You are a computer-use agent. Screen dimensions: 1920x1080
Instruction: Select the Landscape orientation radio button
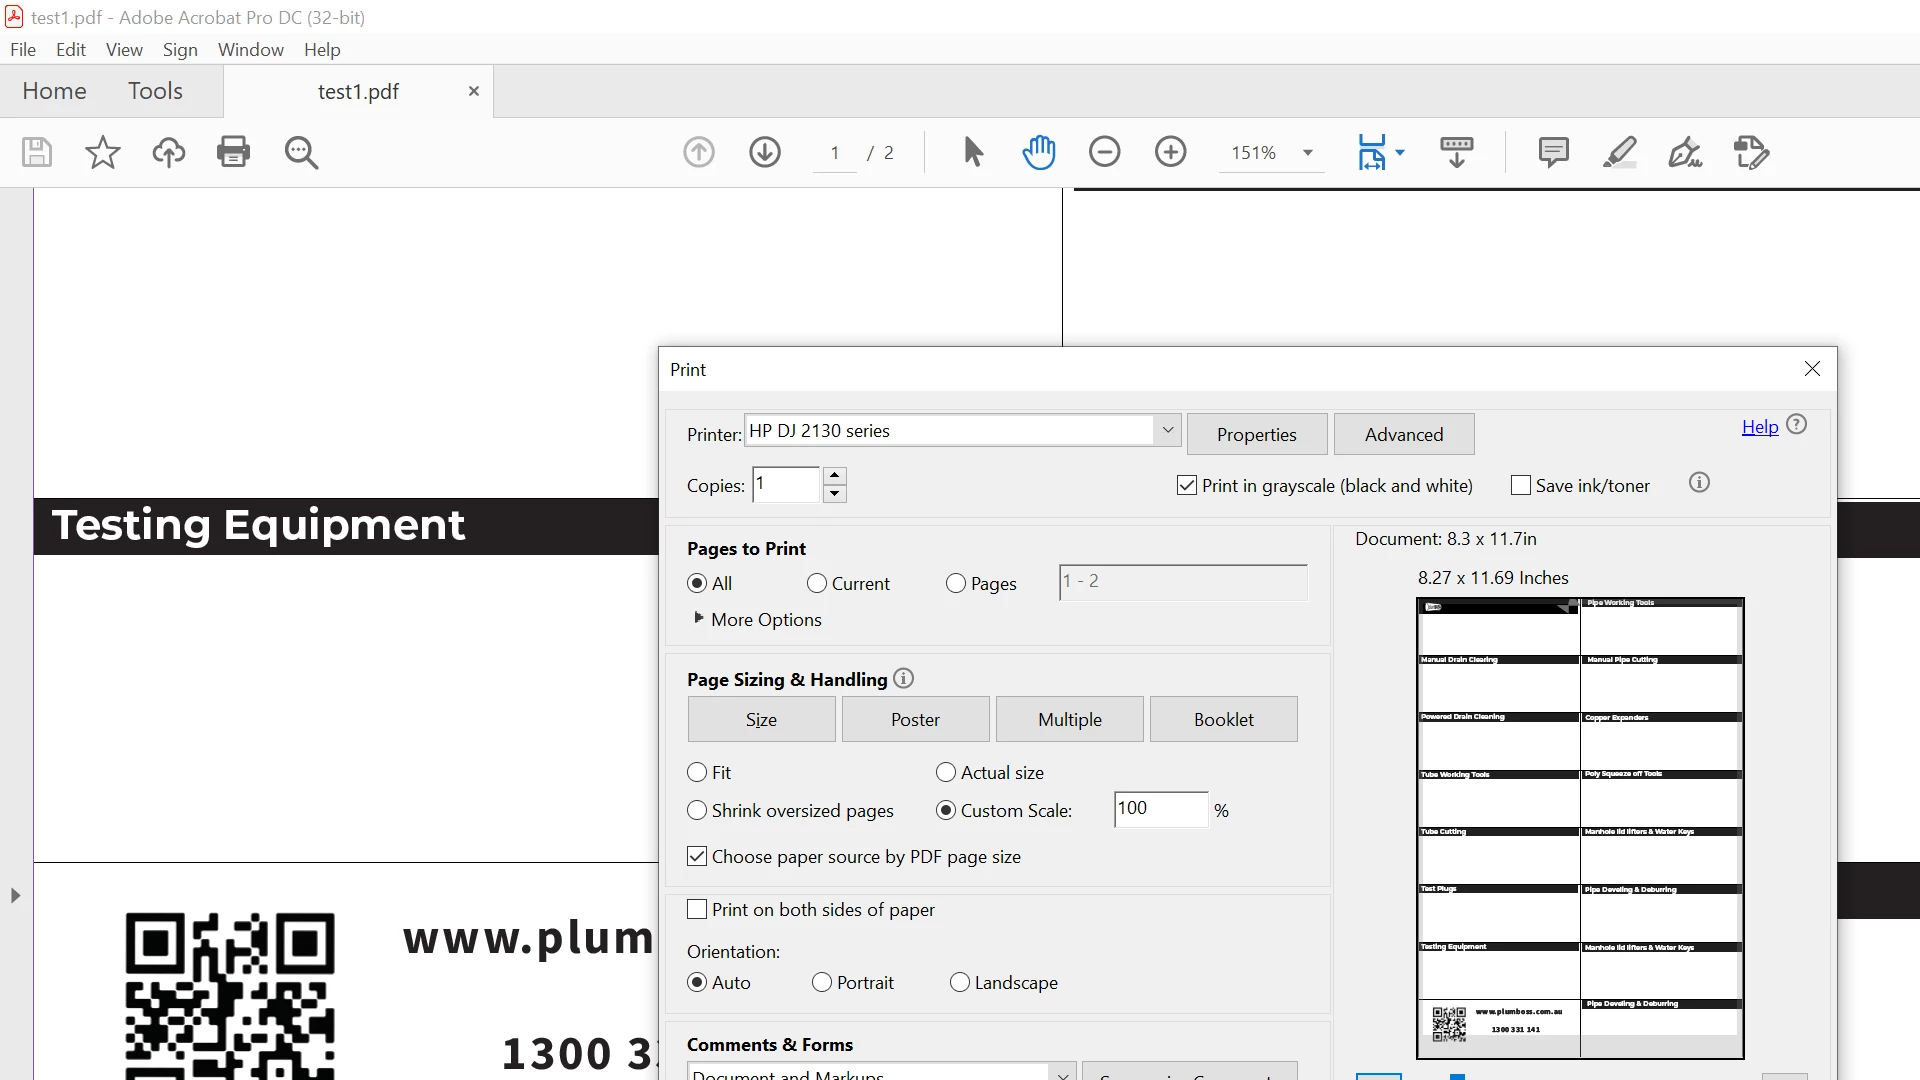[x=960, y=983]
